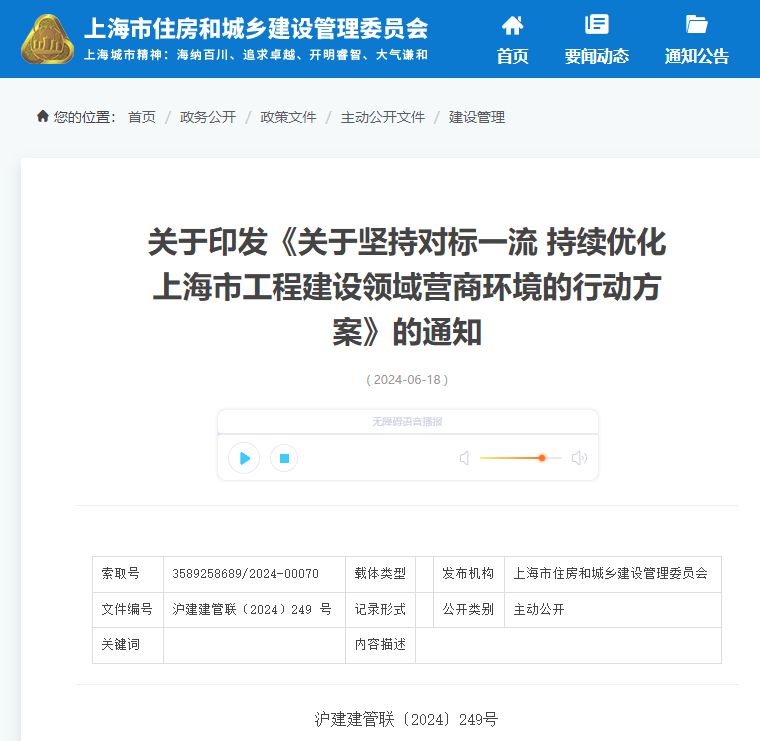Follow the 主动公开文件 breadcrumb link

(383, 117)
